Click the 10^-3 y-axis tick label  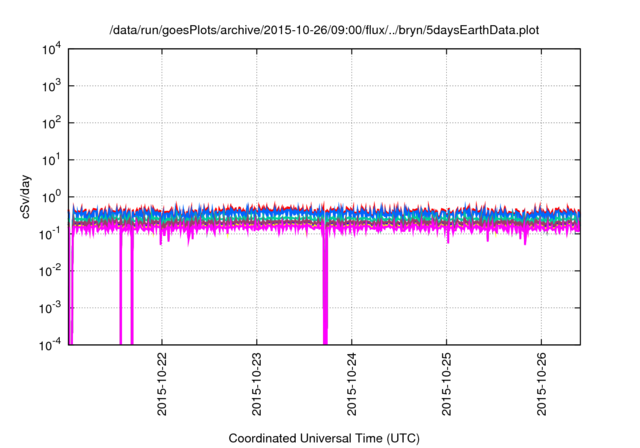coord(51,308)
